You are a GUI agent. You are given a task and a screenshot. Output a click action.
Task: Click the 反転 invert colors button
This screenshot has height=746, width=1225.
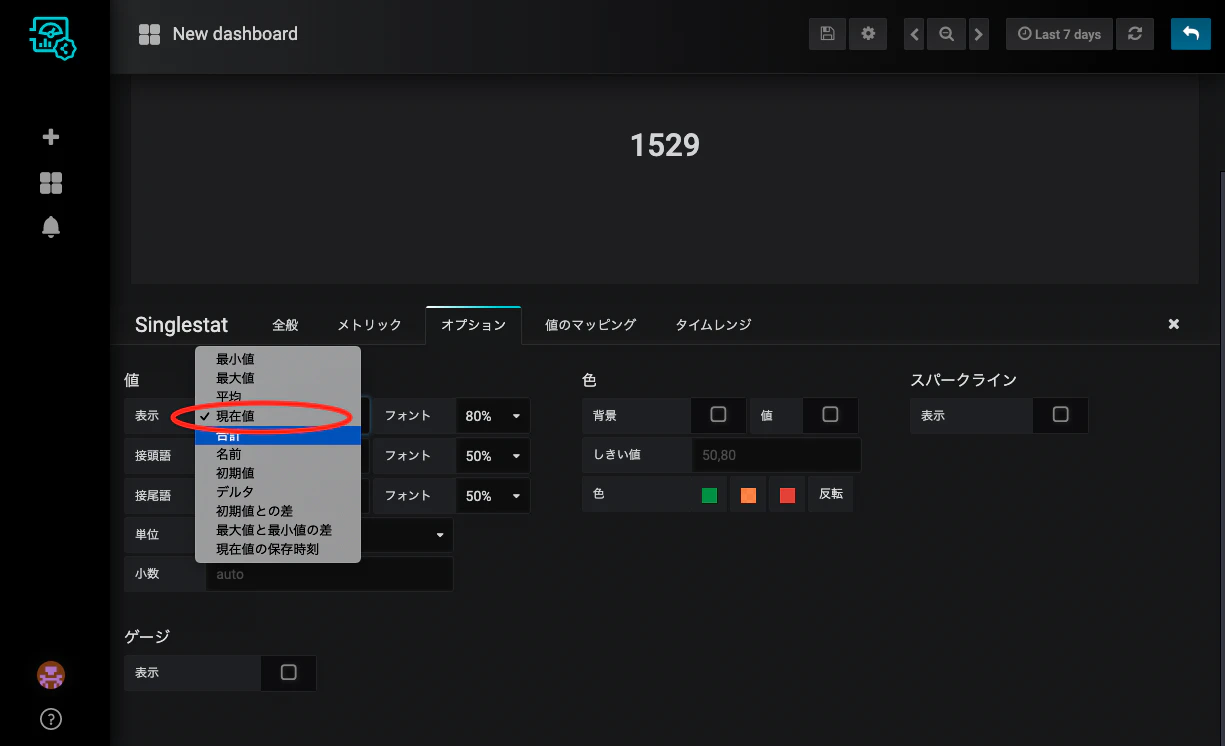[831, 495]
